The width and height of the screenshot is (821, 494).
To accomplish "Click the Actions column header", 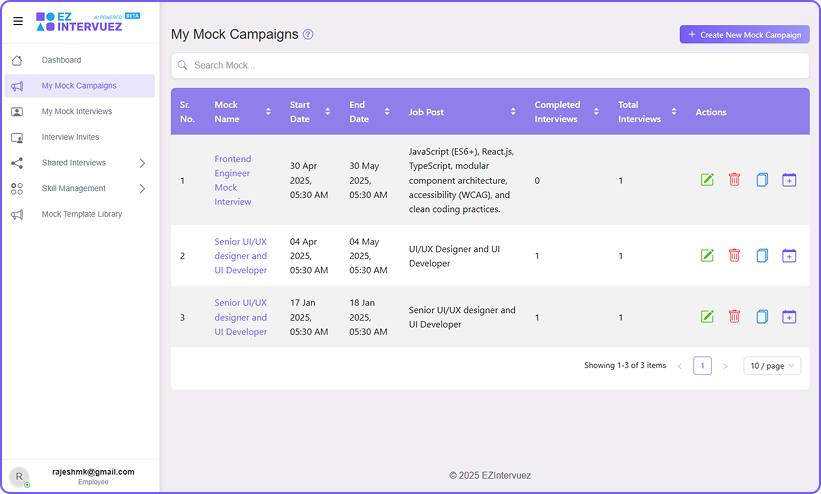I will (711, 112).
